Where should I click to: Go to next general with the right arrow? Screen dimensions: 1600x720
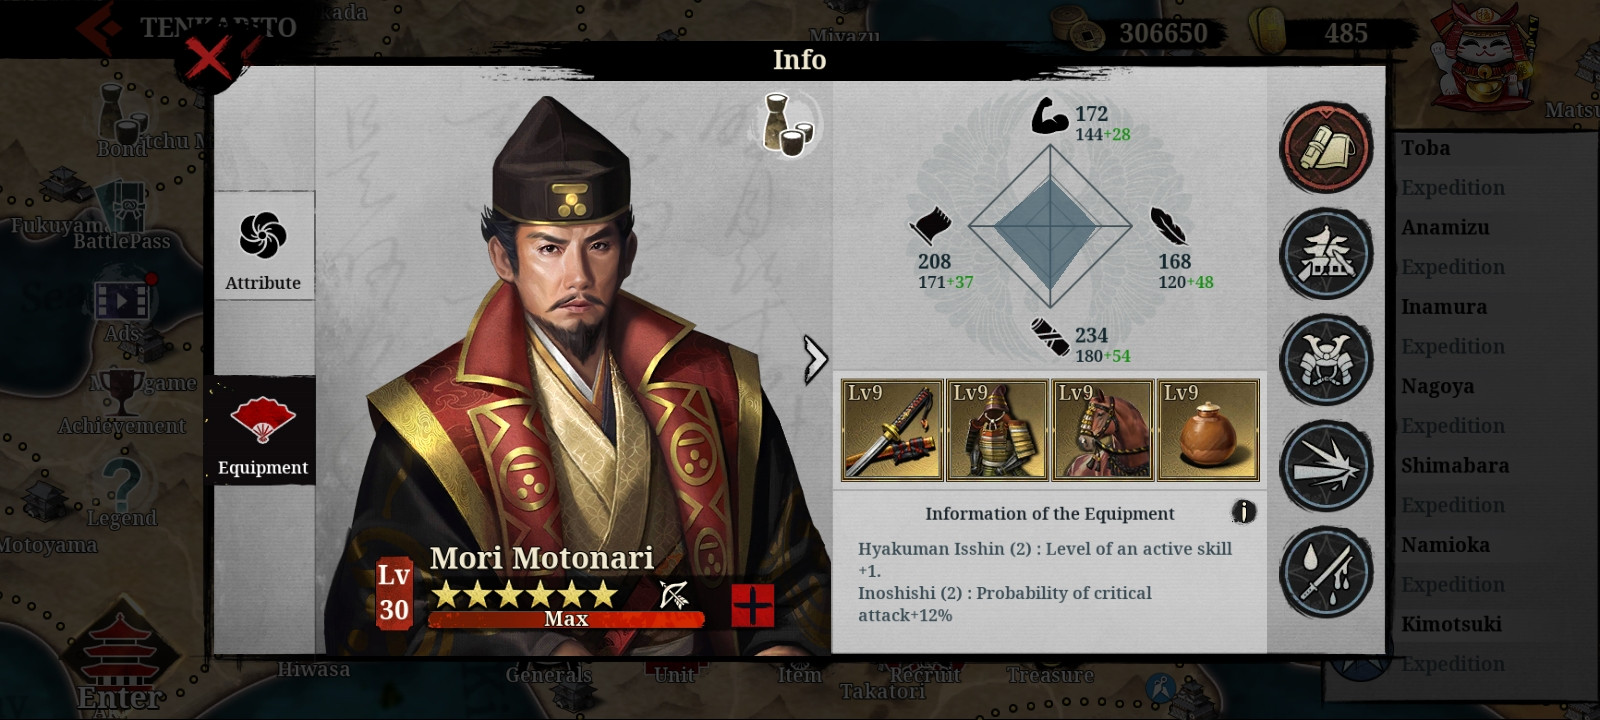pos(815,359)
